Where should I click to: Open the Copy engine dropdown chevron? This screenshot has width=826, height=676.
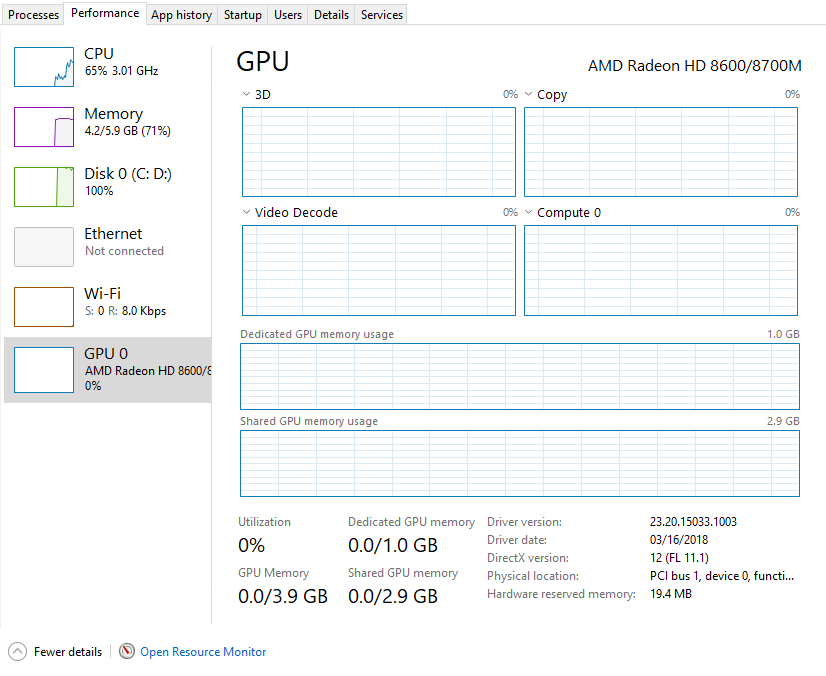pyautogui.click(x=528, y=94)
